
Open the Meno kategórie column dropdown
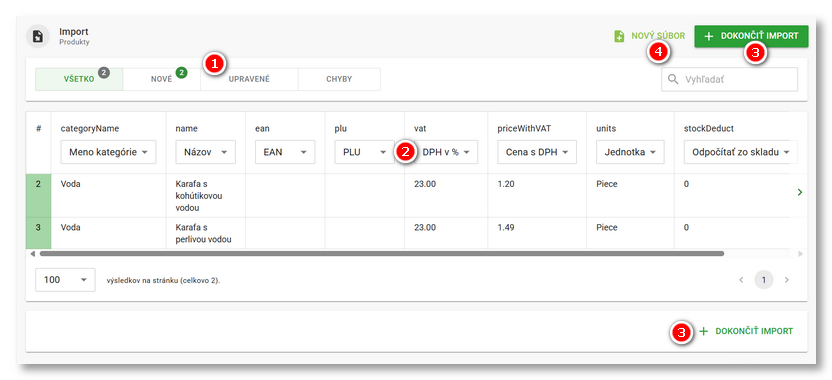tap(108, 152)
